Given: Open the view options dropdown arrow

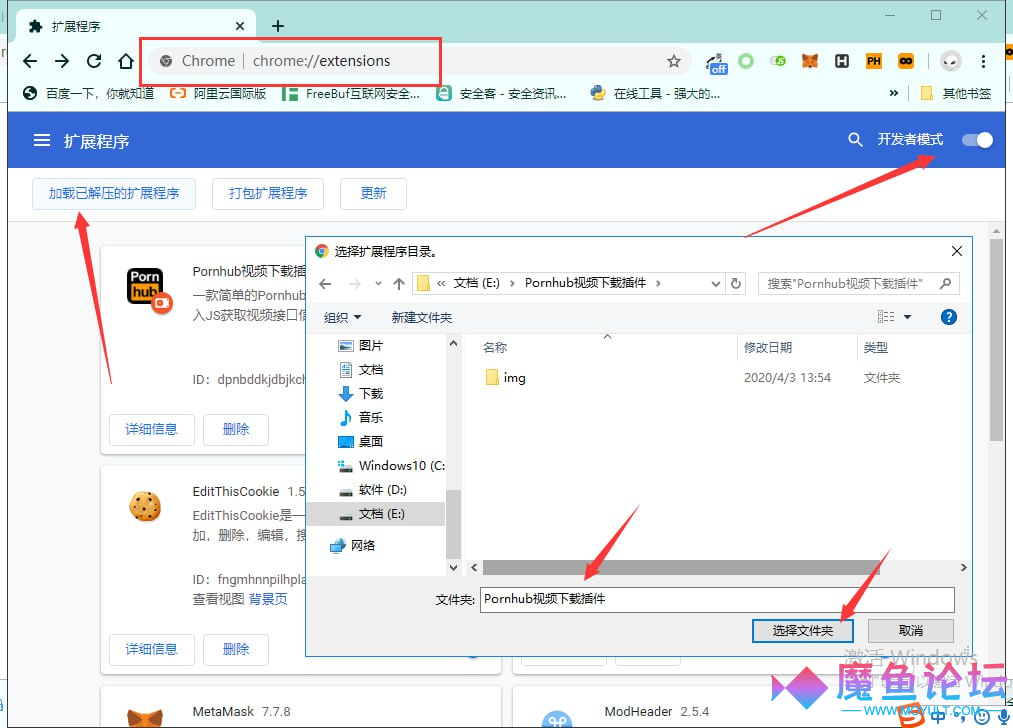Looking at the screenshot, I should (908, 317).
